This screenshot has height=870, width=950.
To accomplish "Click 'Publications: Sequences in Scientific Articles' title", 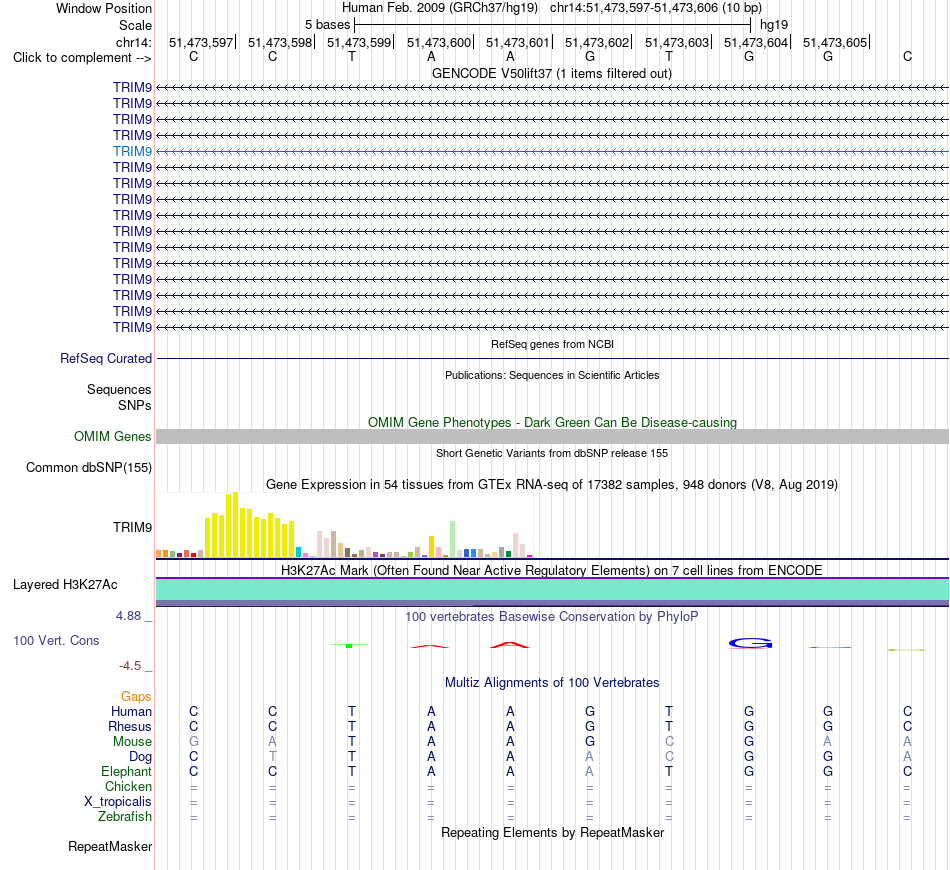I will click(x=552, y=375).
